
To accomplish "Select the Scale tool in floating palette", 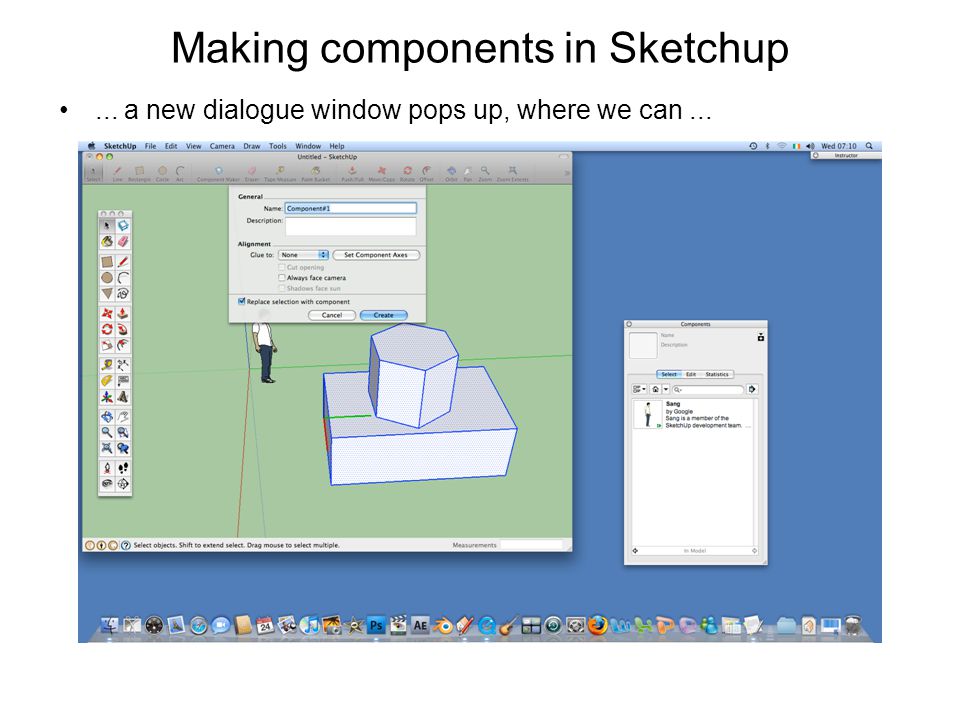I will point(107,345).
